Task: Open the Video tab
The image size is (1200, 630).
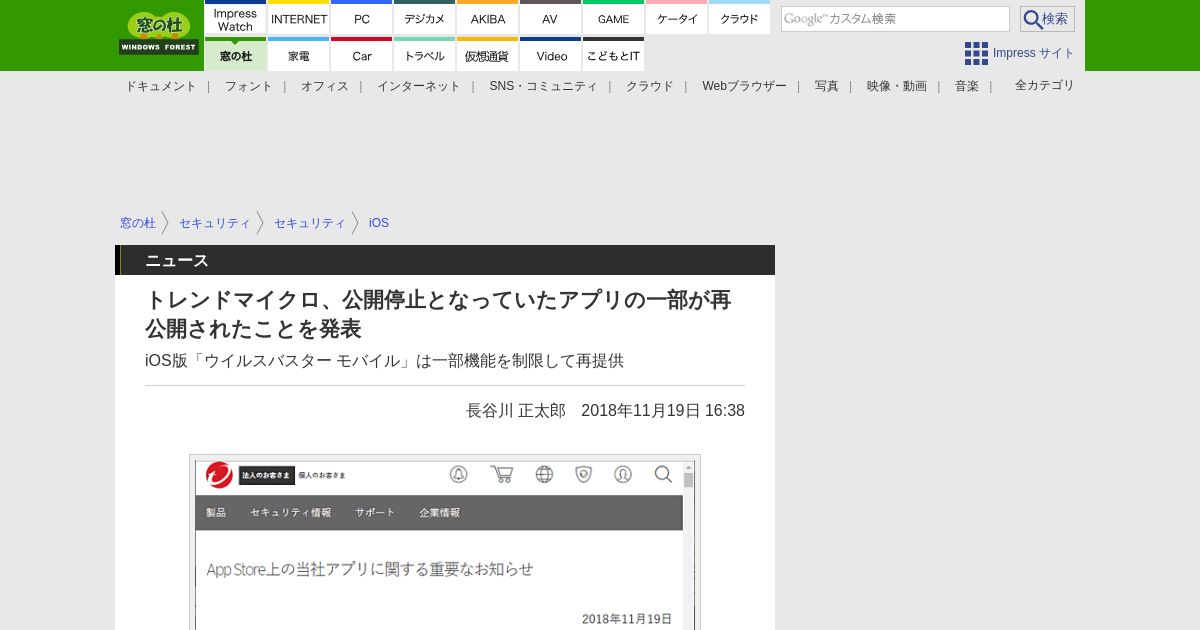Action: coord(550,56)
